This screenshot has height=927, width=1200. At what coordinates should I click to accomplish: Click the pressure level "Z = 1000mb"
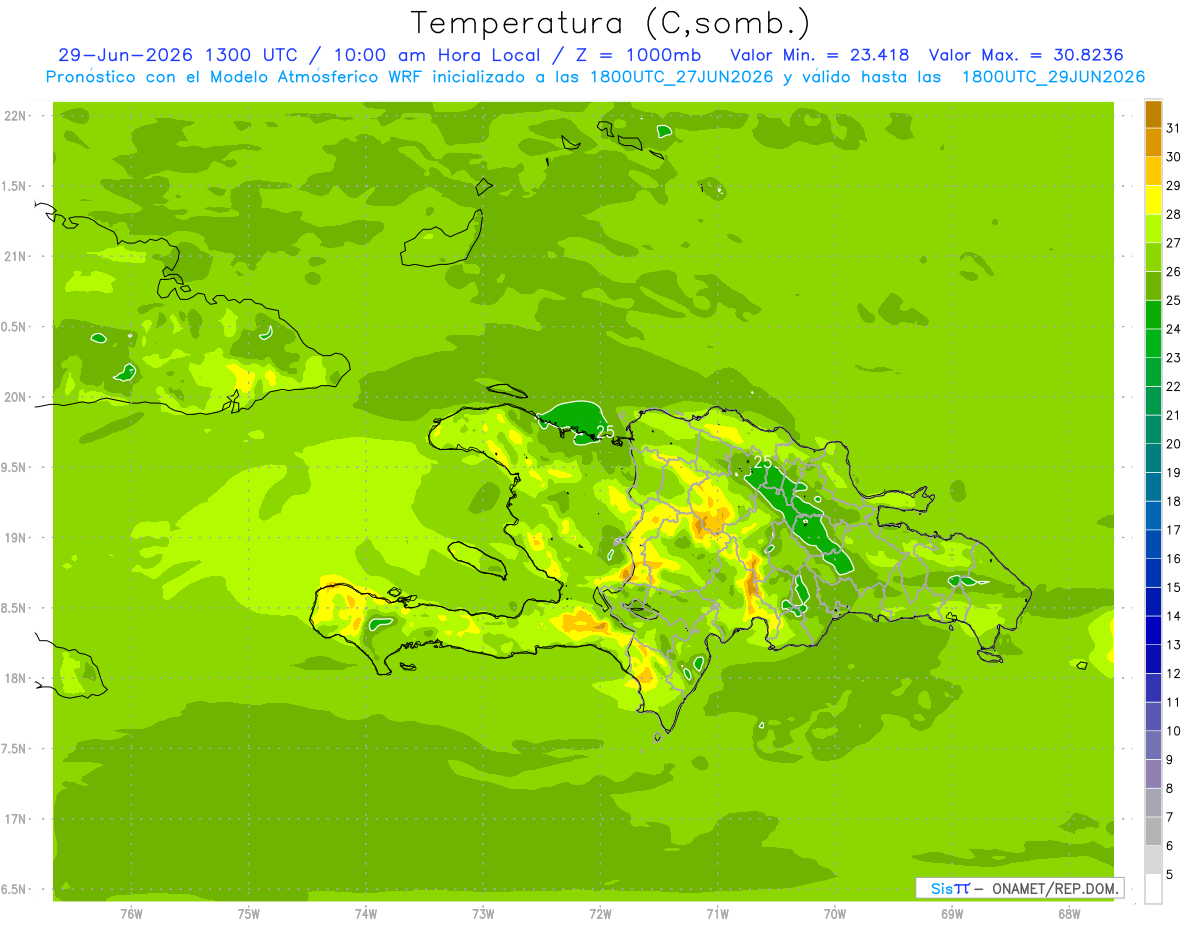636,55
